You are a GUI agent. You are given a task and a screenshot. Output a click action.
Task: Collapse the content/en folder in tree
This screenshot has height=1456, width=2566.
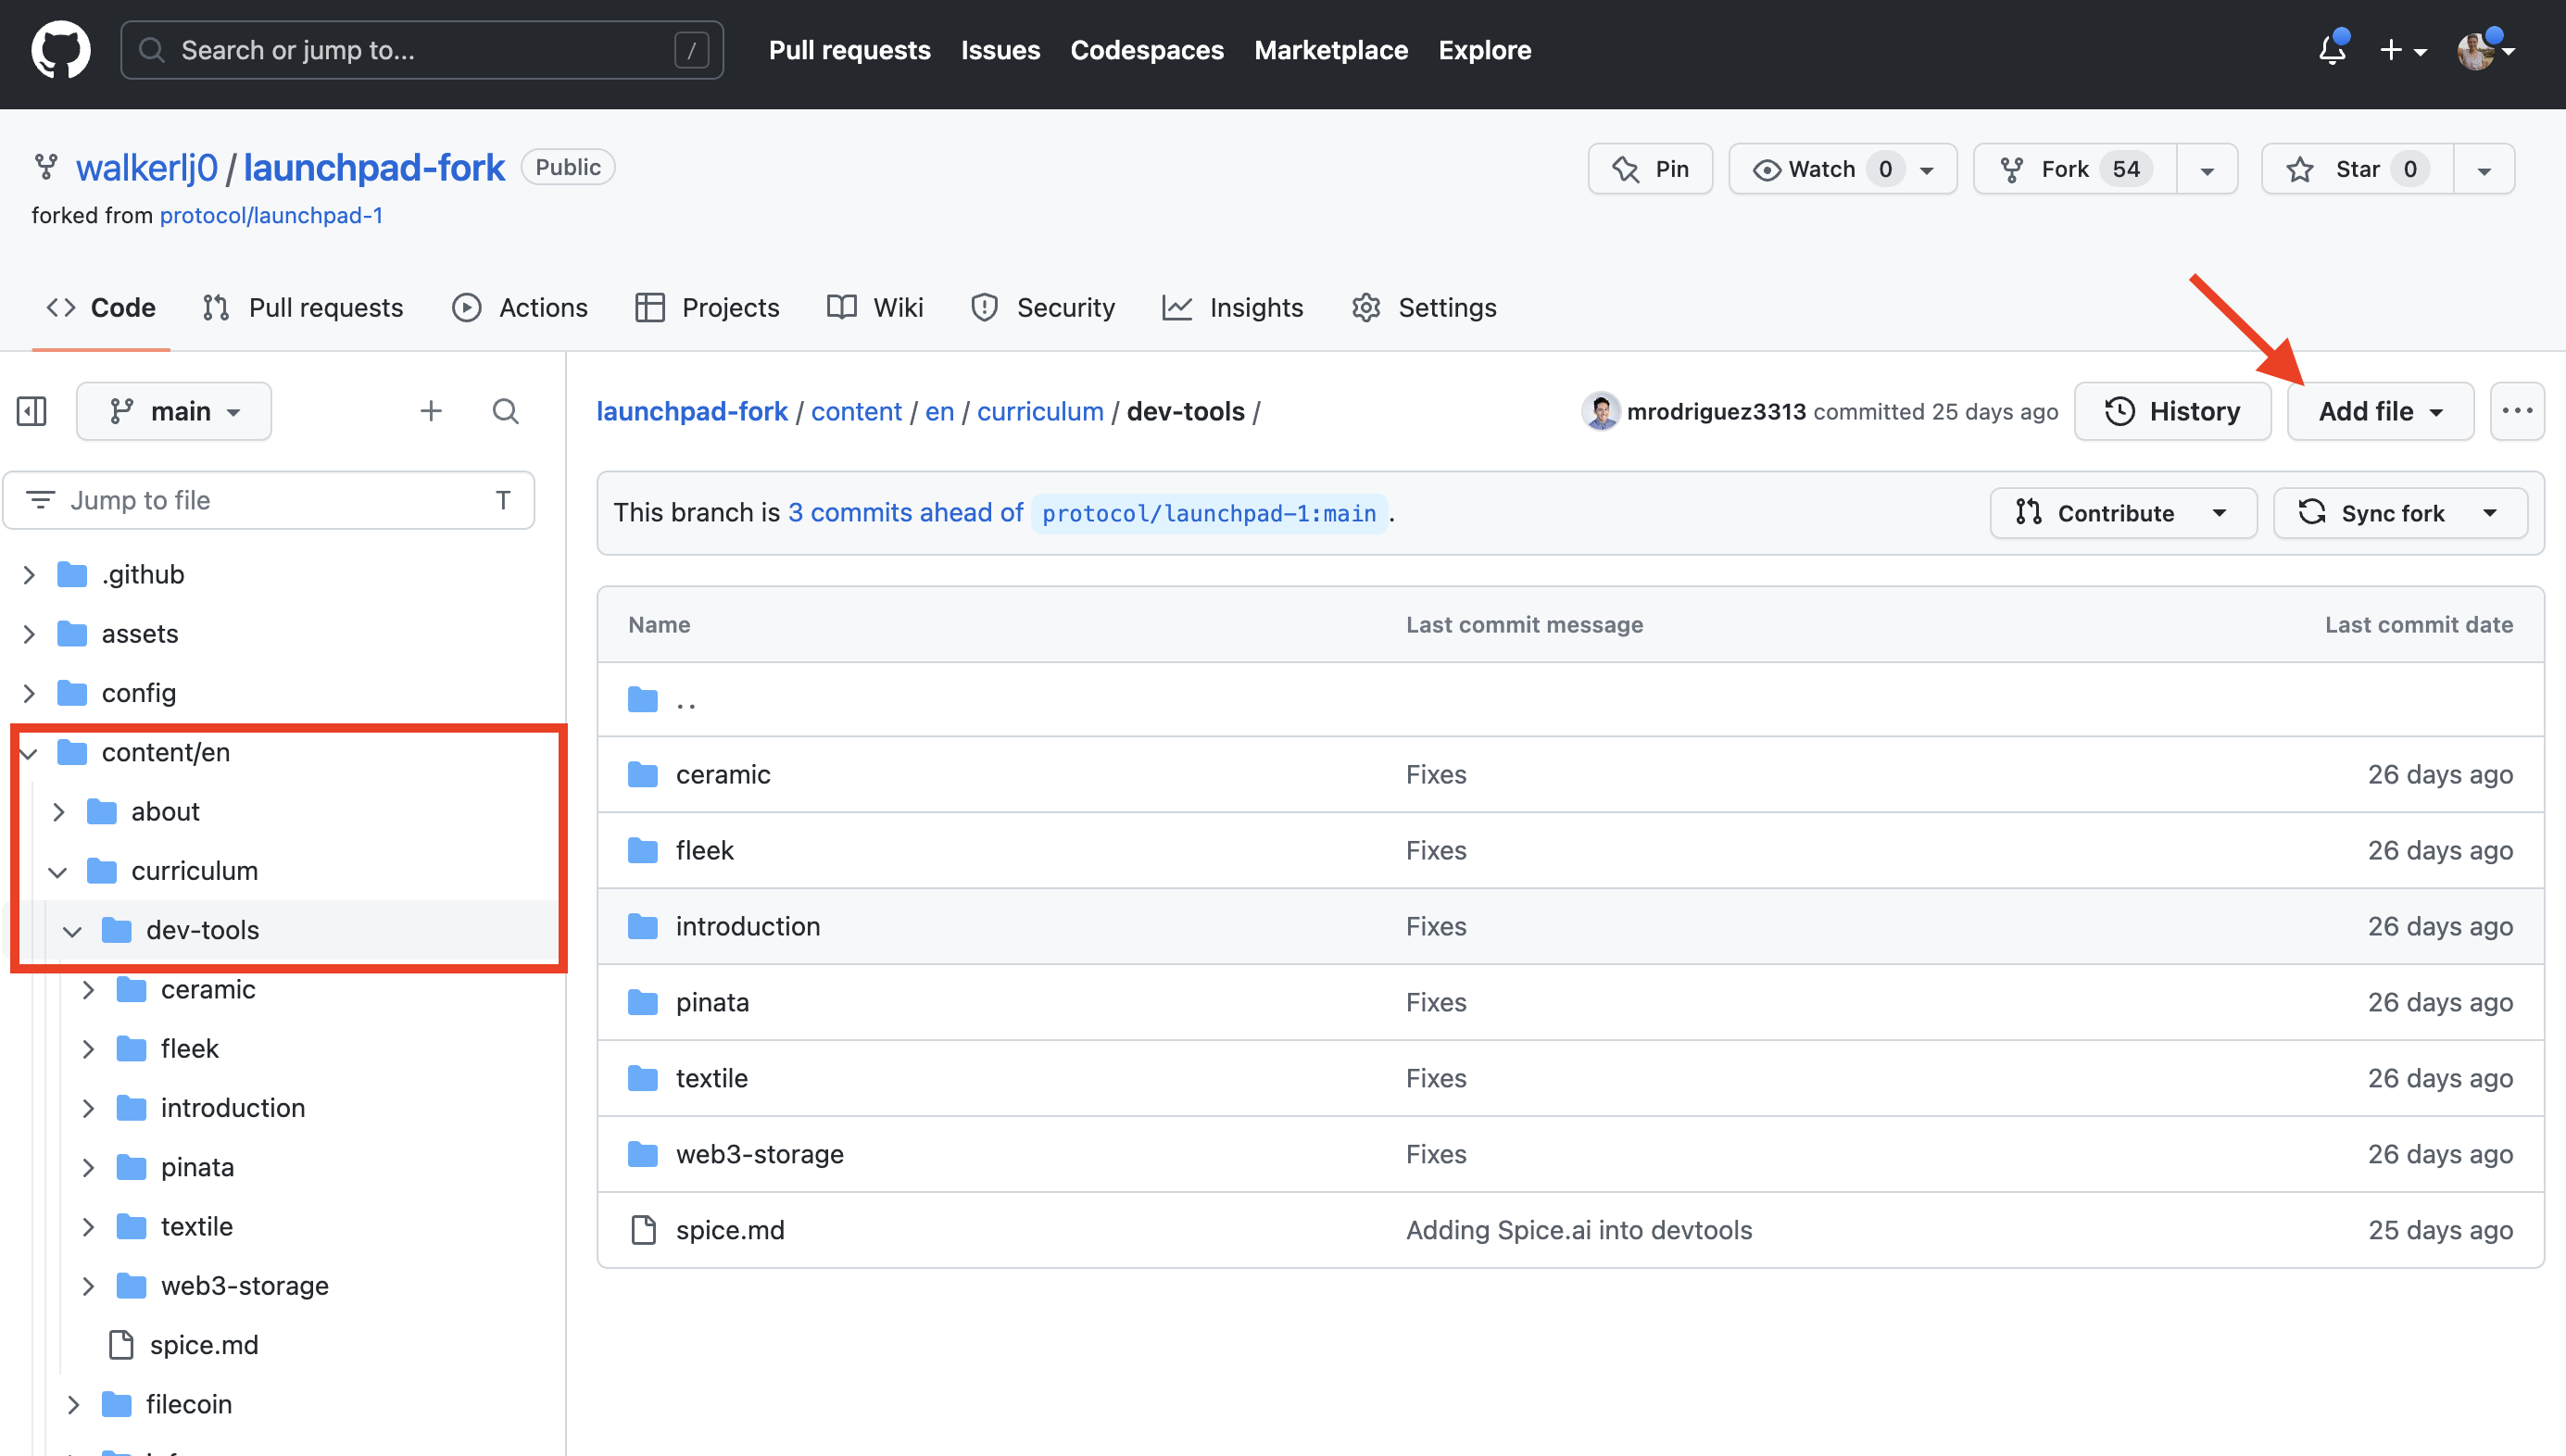tap(28, 752)
